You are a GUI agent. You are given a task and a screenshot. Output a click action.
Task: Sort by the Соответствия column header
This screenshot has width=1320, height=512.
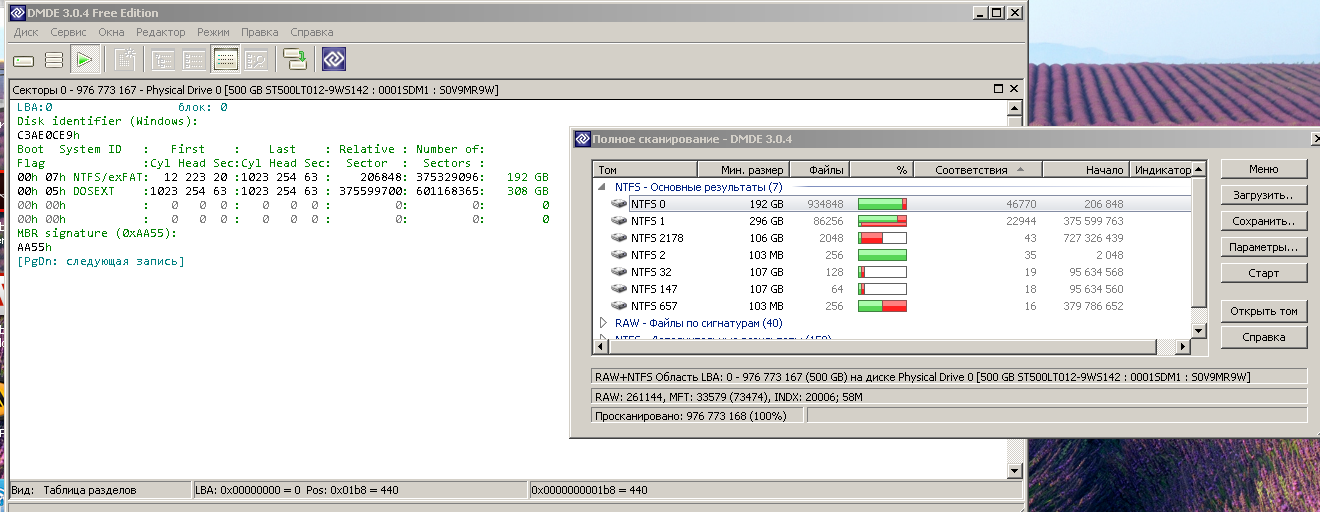pos(977,170)
